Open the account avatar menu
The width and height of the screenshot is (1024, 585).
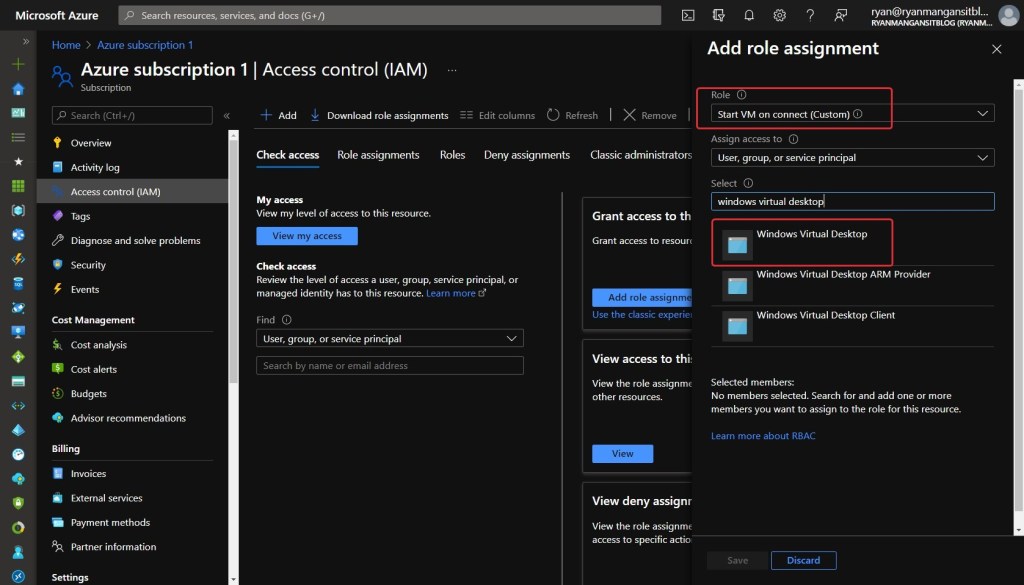pyautogui.click(x=1008, y=15)
